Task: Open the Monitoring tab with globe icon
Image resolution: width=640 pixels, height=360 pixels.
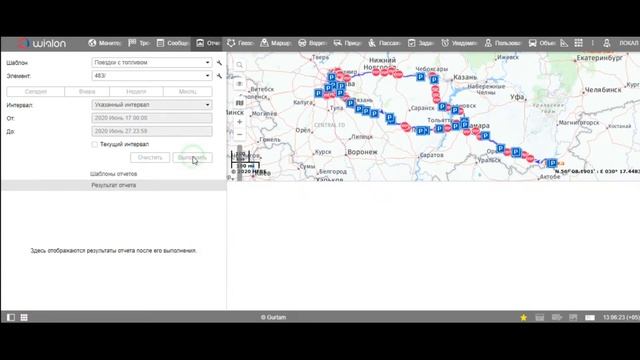Action: point(104,43)
